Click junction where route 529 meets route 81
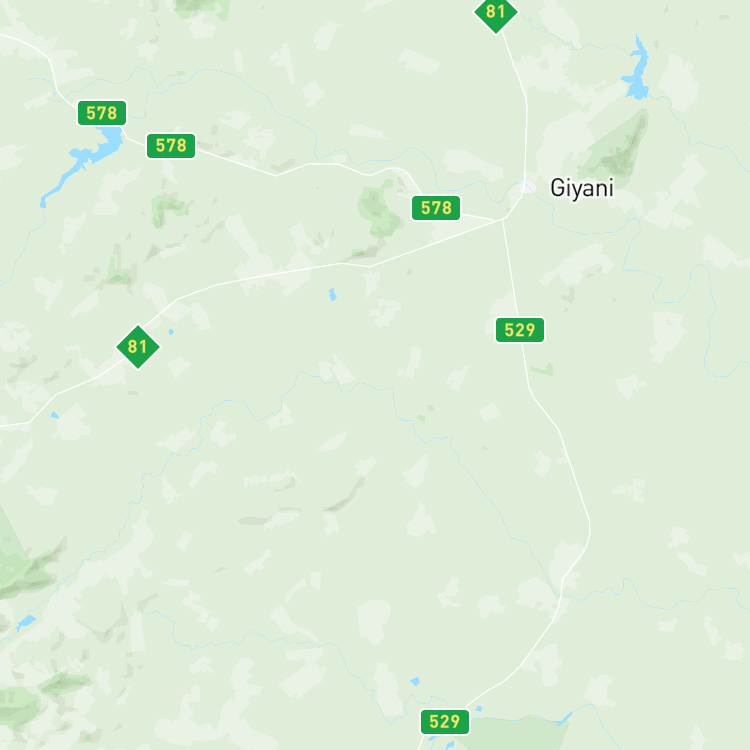This screenshot has width=750, height=750. tap(502, 220)
